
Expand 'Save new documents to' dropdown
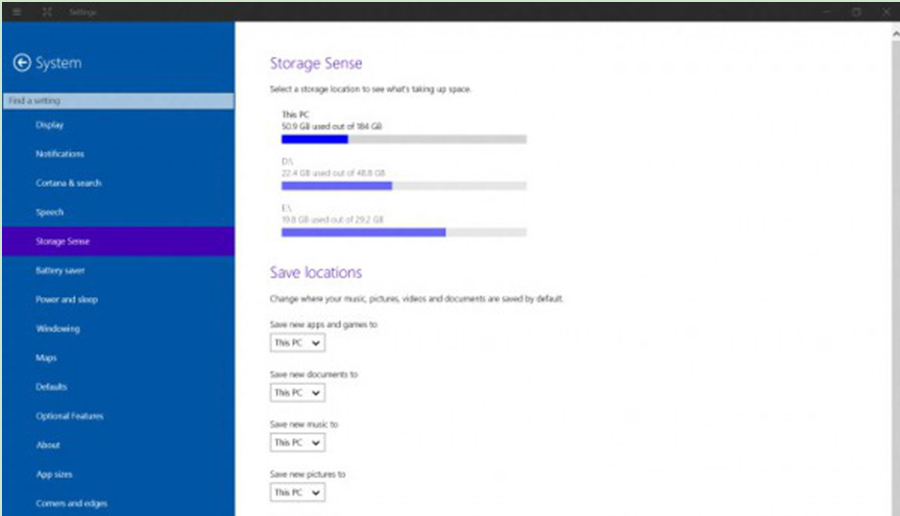(x=297, y=393)
